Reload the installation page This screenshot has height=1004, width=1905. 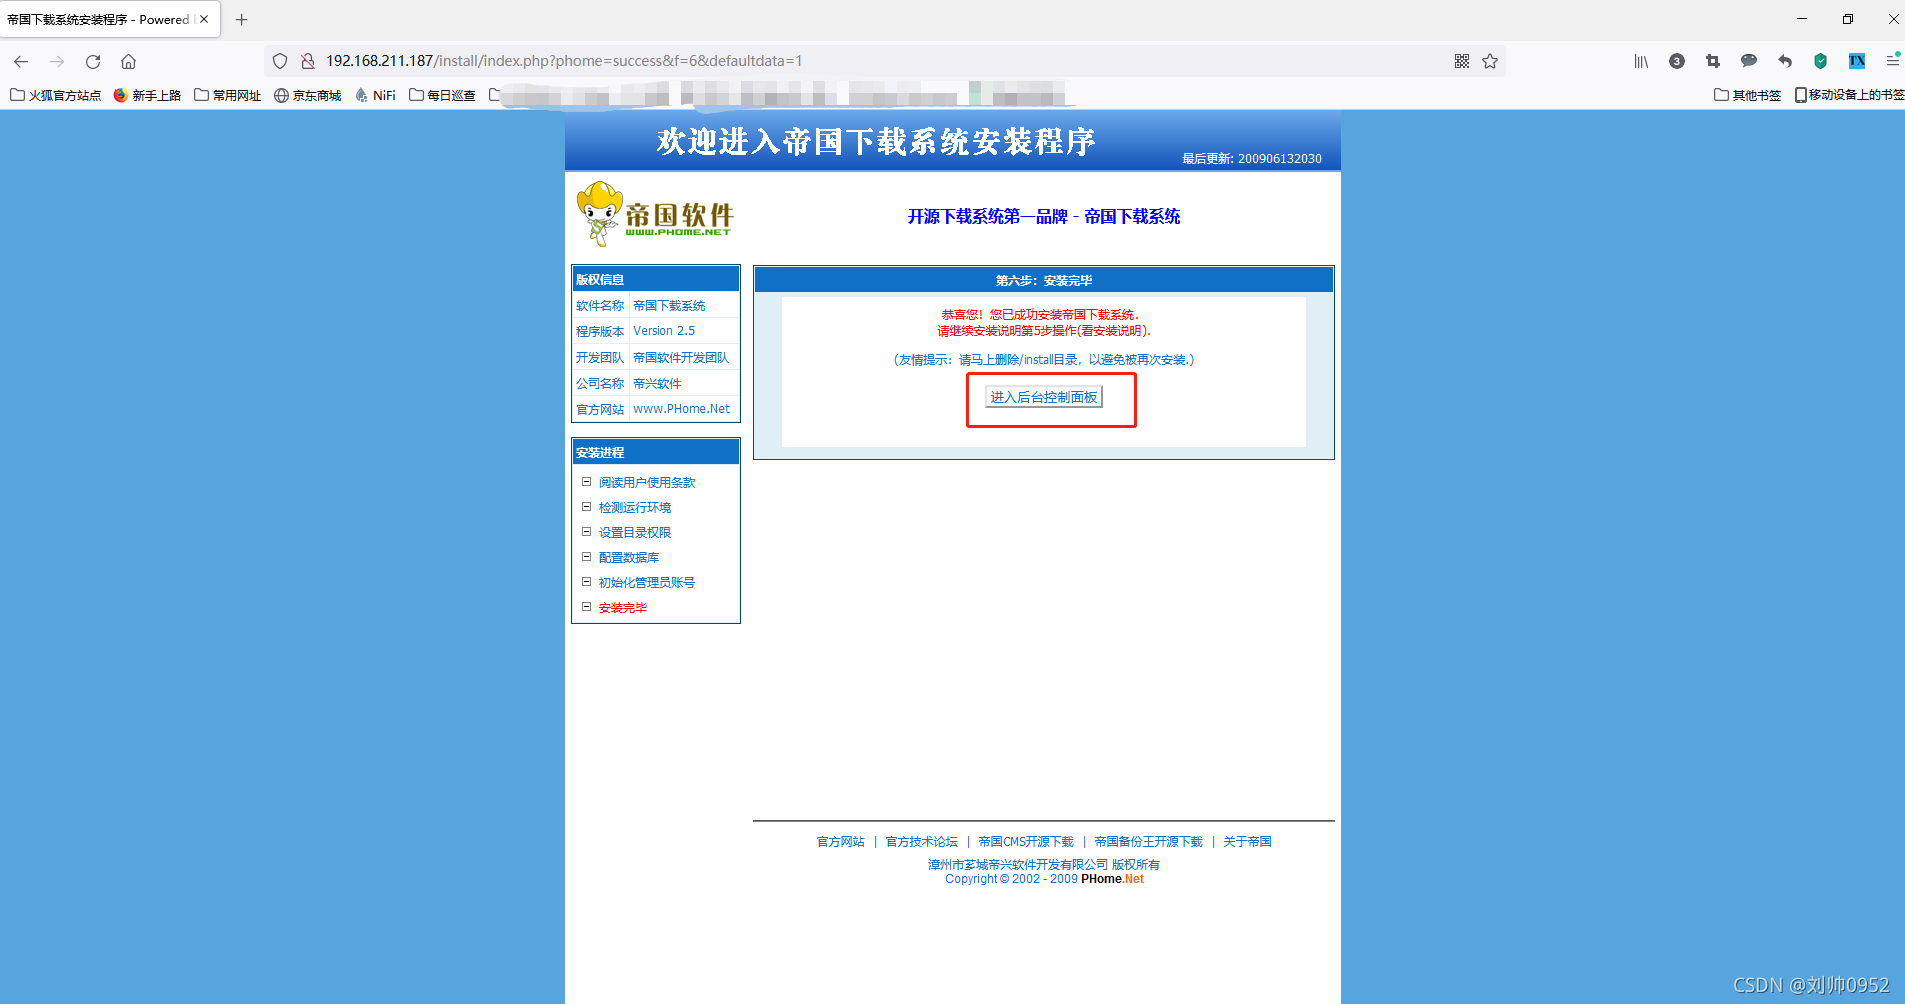(92, 61)
